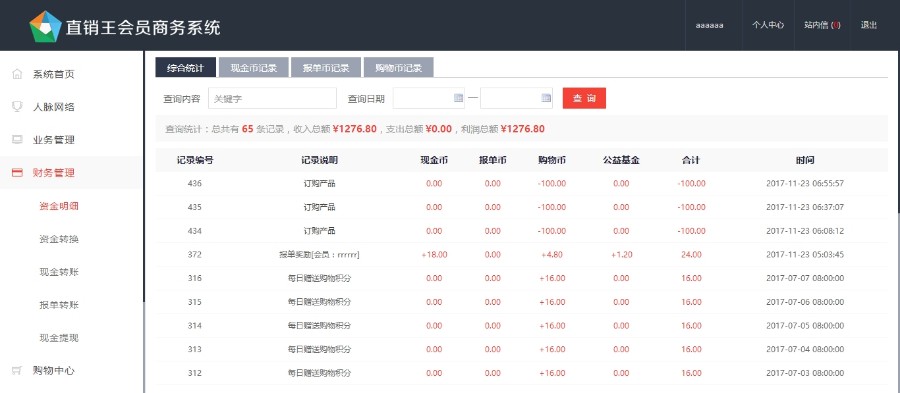900x393 pixels.
Task: Click the +18.00 现金币 value
Action: 434,254
